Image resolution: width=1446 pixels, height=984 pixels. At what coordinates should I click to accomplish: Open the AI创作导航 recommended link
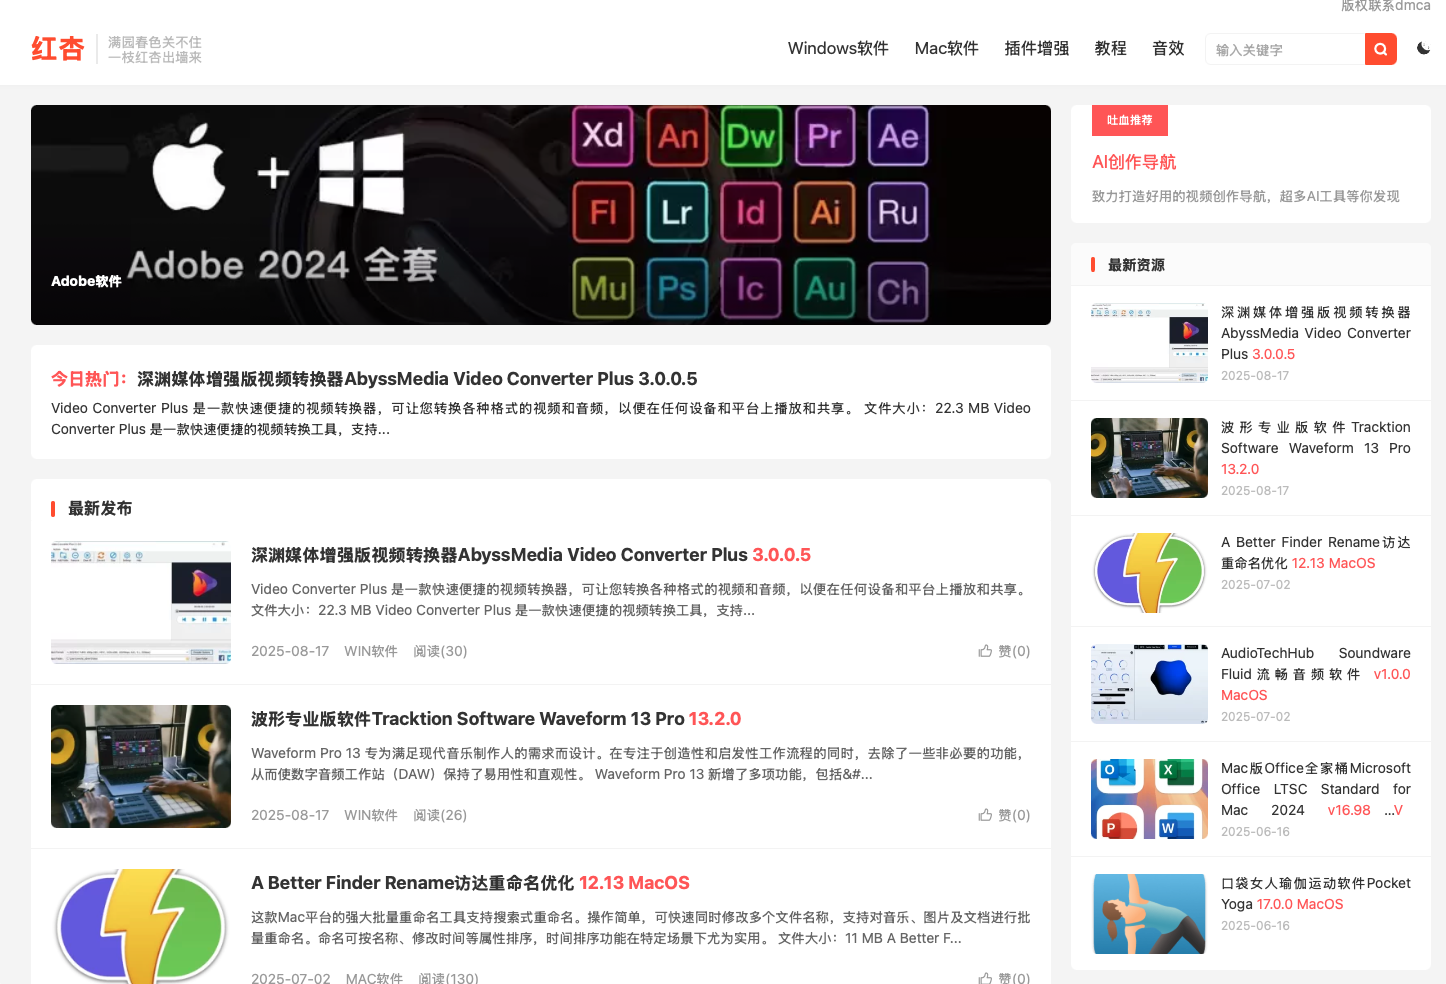(x=1134, y=161)
